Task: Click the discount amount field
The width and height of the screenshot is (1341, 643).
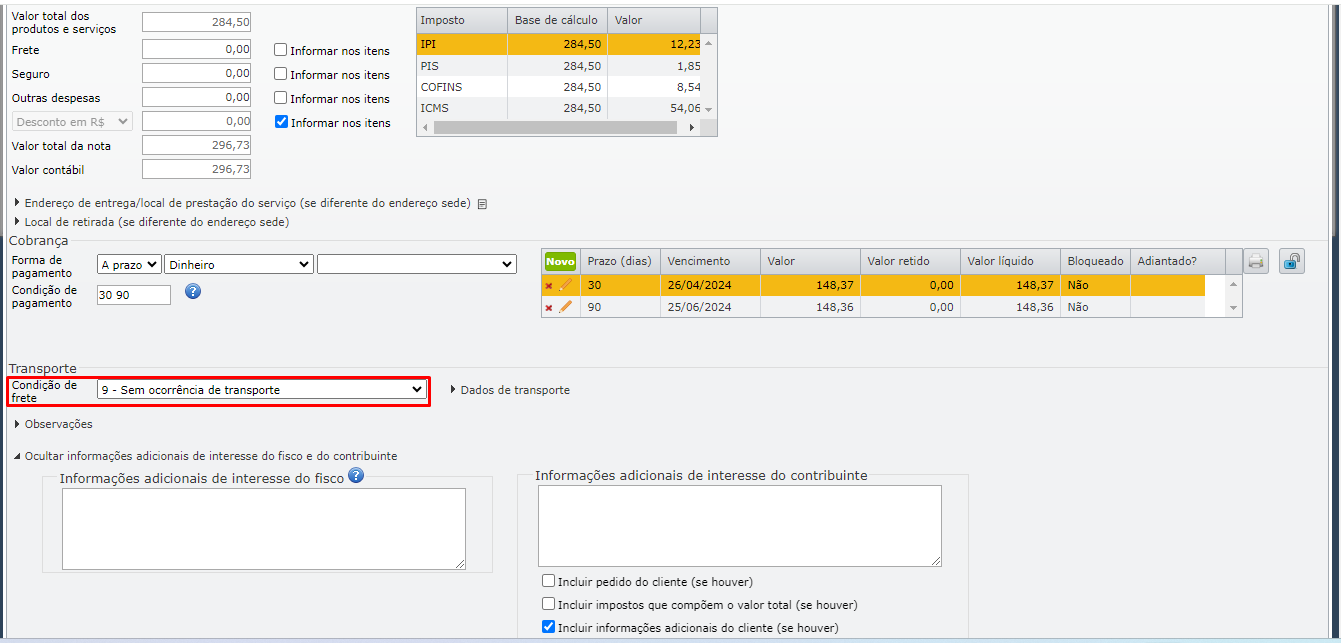Action: (x=196, y=121)
